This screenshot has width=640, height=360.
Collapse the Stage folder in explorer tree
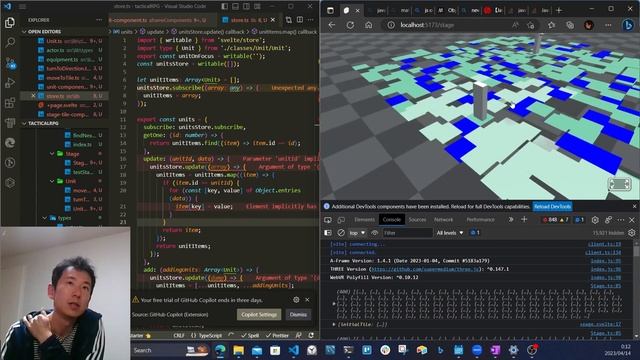pyautogui.click(x=52, y=154)
